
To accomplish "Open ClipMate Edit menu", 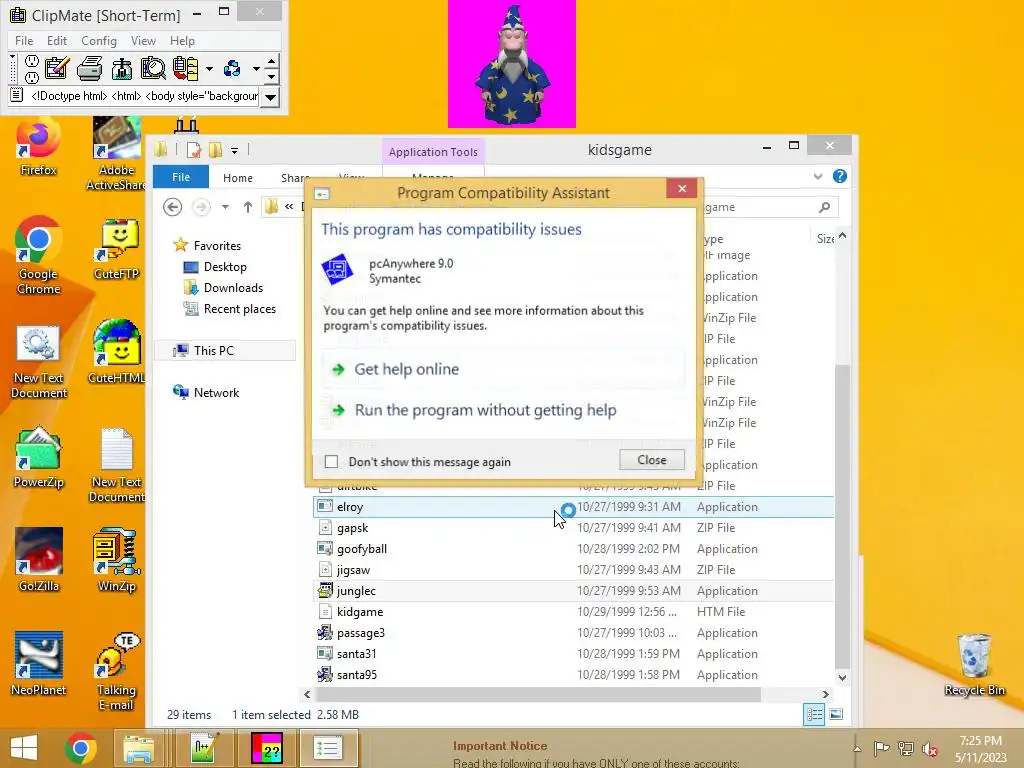I will [57, 40].
